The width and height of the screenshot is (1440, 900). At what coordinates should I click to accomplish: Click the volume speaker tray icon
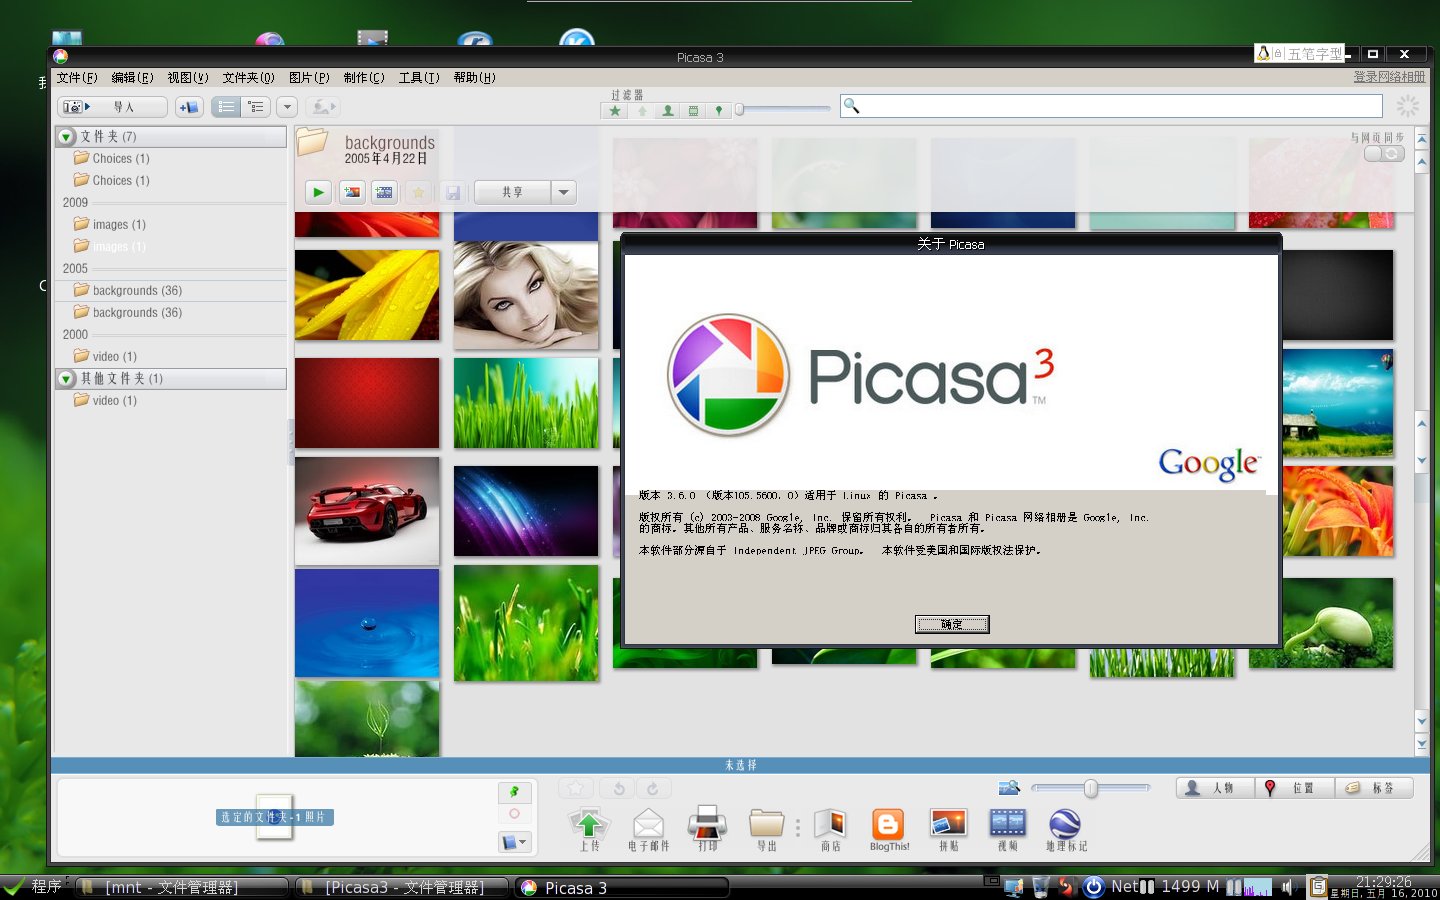coord(1289,886)
